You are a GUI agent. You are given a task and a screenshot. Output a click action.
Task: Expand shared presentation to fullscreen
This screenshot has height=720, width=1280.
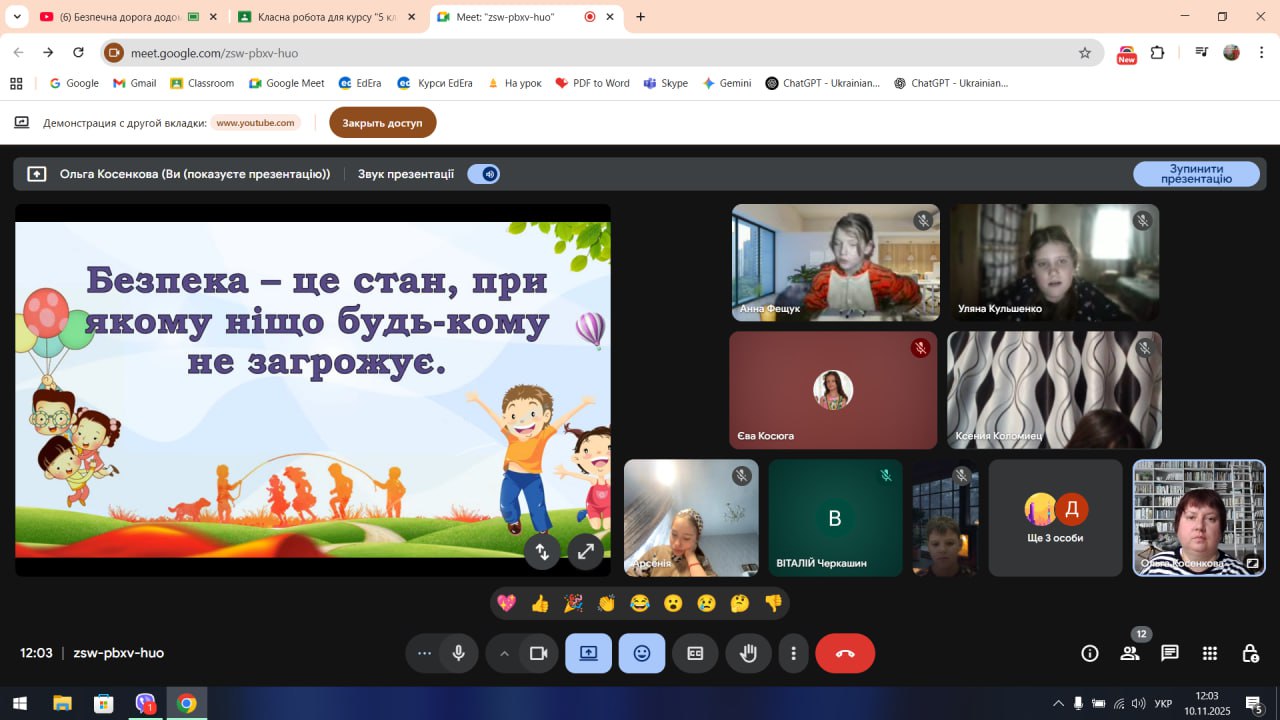(x=586, y=550)
